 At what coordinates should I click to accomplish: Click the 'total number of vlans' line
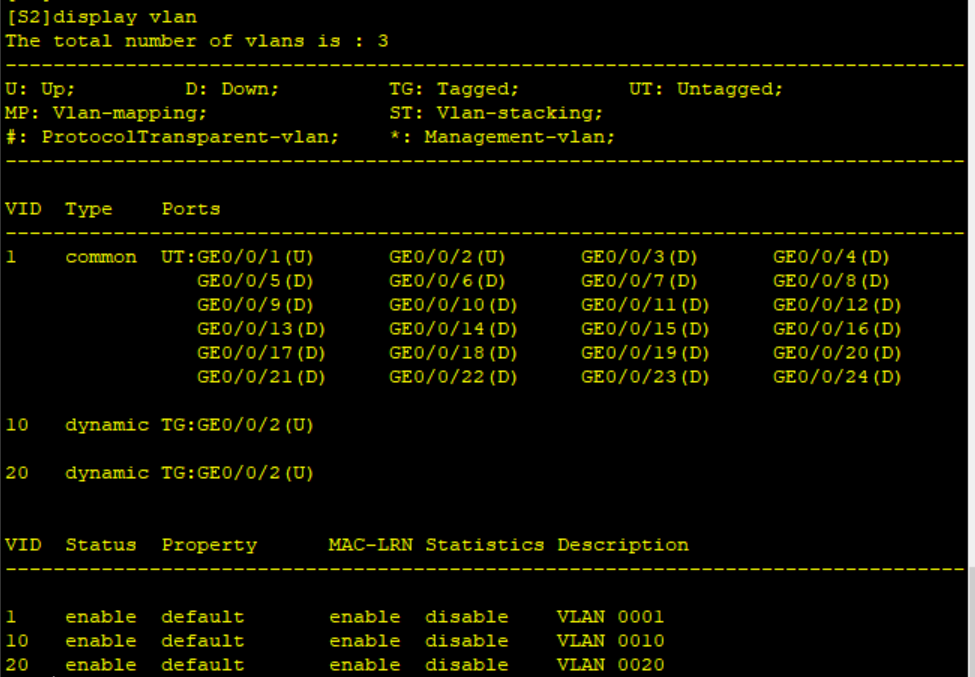(197, 41)
